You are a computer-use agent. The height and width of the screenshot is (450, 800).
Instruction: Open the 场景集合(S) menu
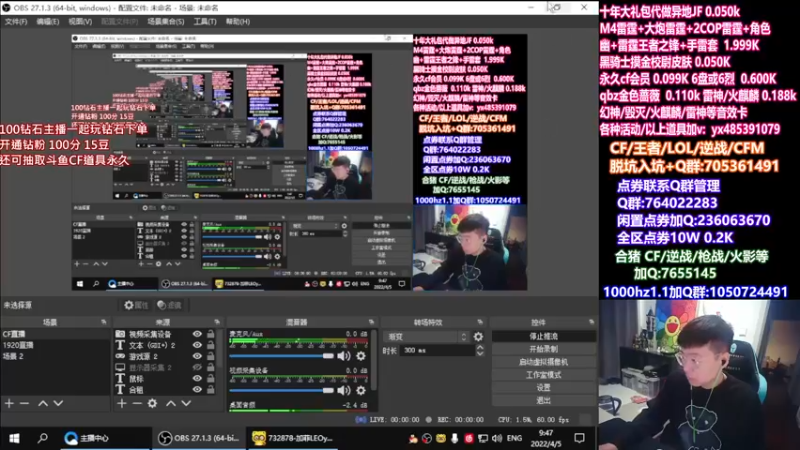pyautogui.click(x=166, y=21)
